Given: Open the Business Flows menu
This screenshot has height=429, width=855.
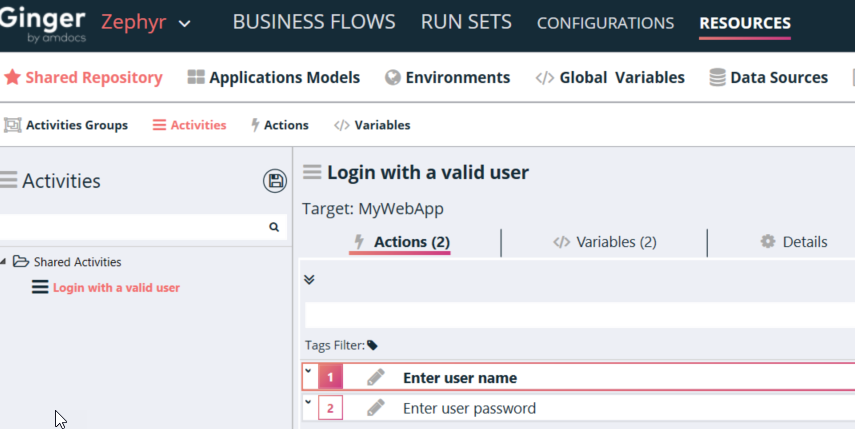Looking at the screenshot, I should (x=313, y=22).
